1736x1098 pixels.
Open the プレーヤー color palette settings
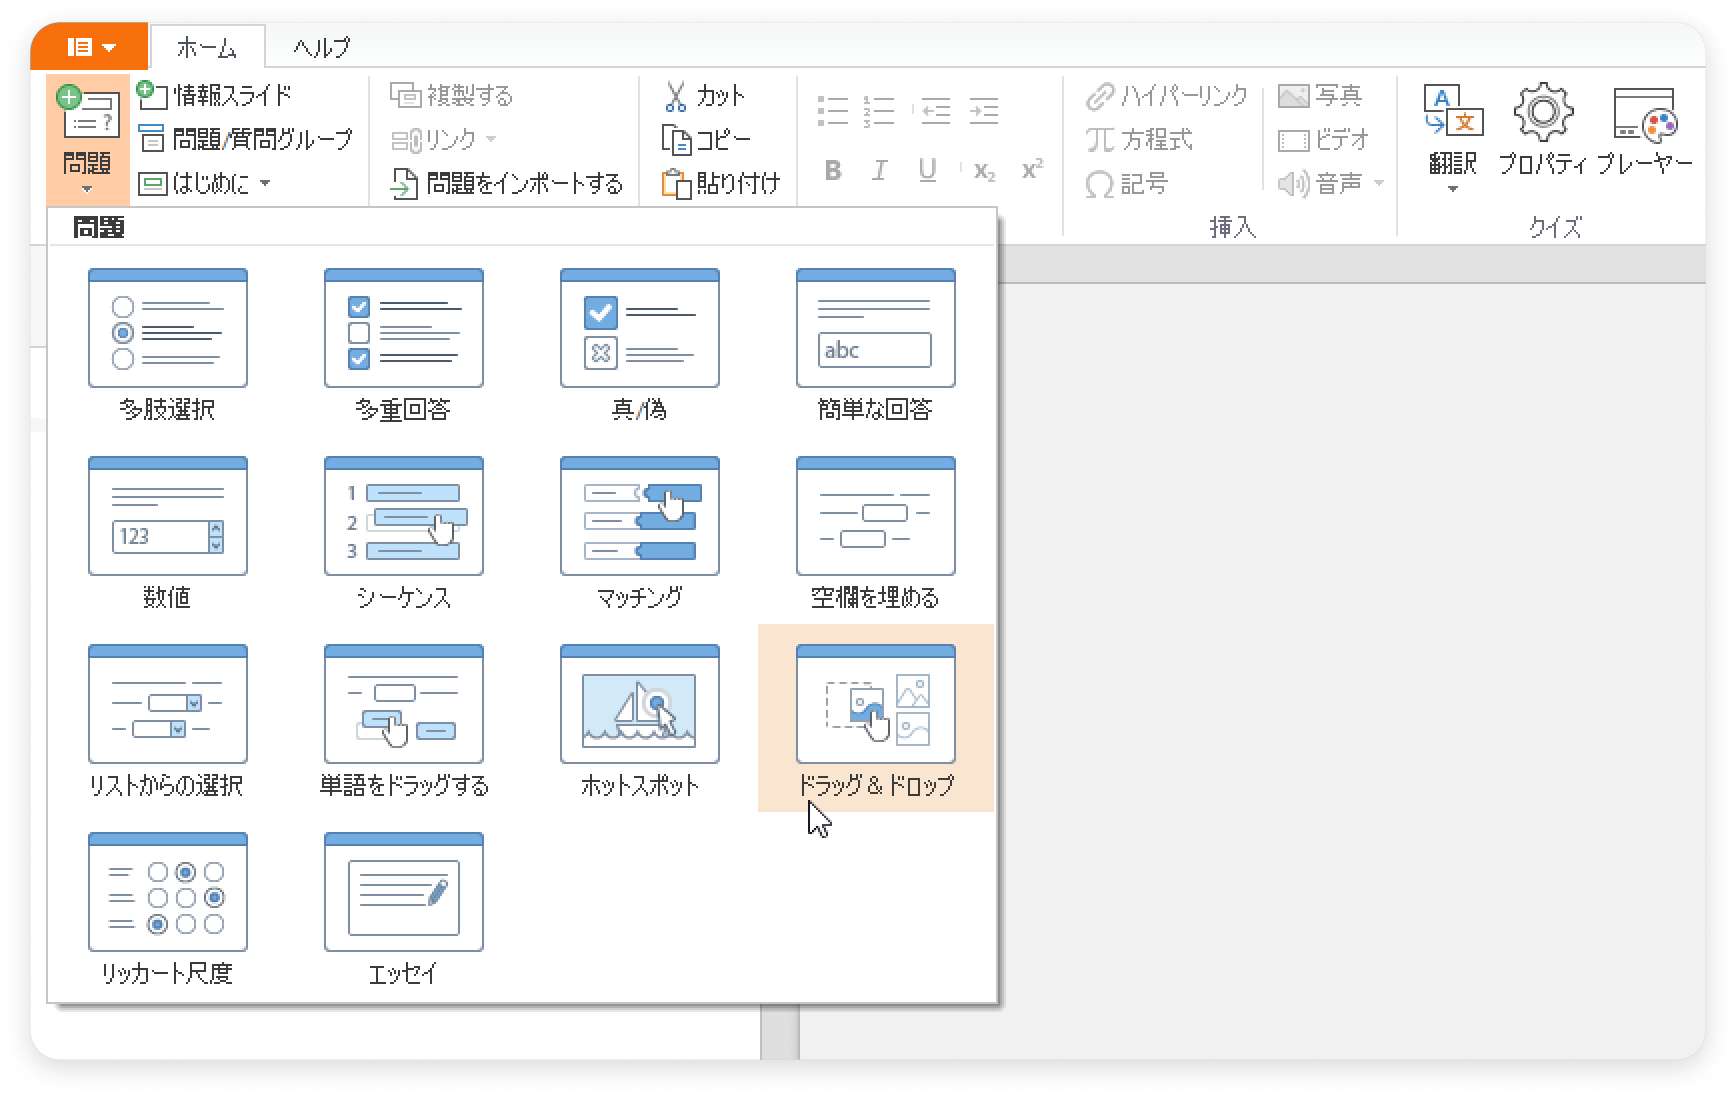(1644, 130)
